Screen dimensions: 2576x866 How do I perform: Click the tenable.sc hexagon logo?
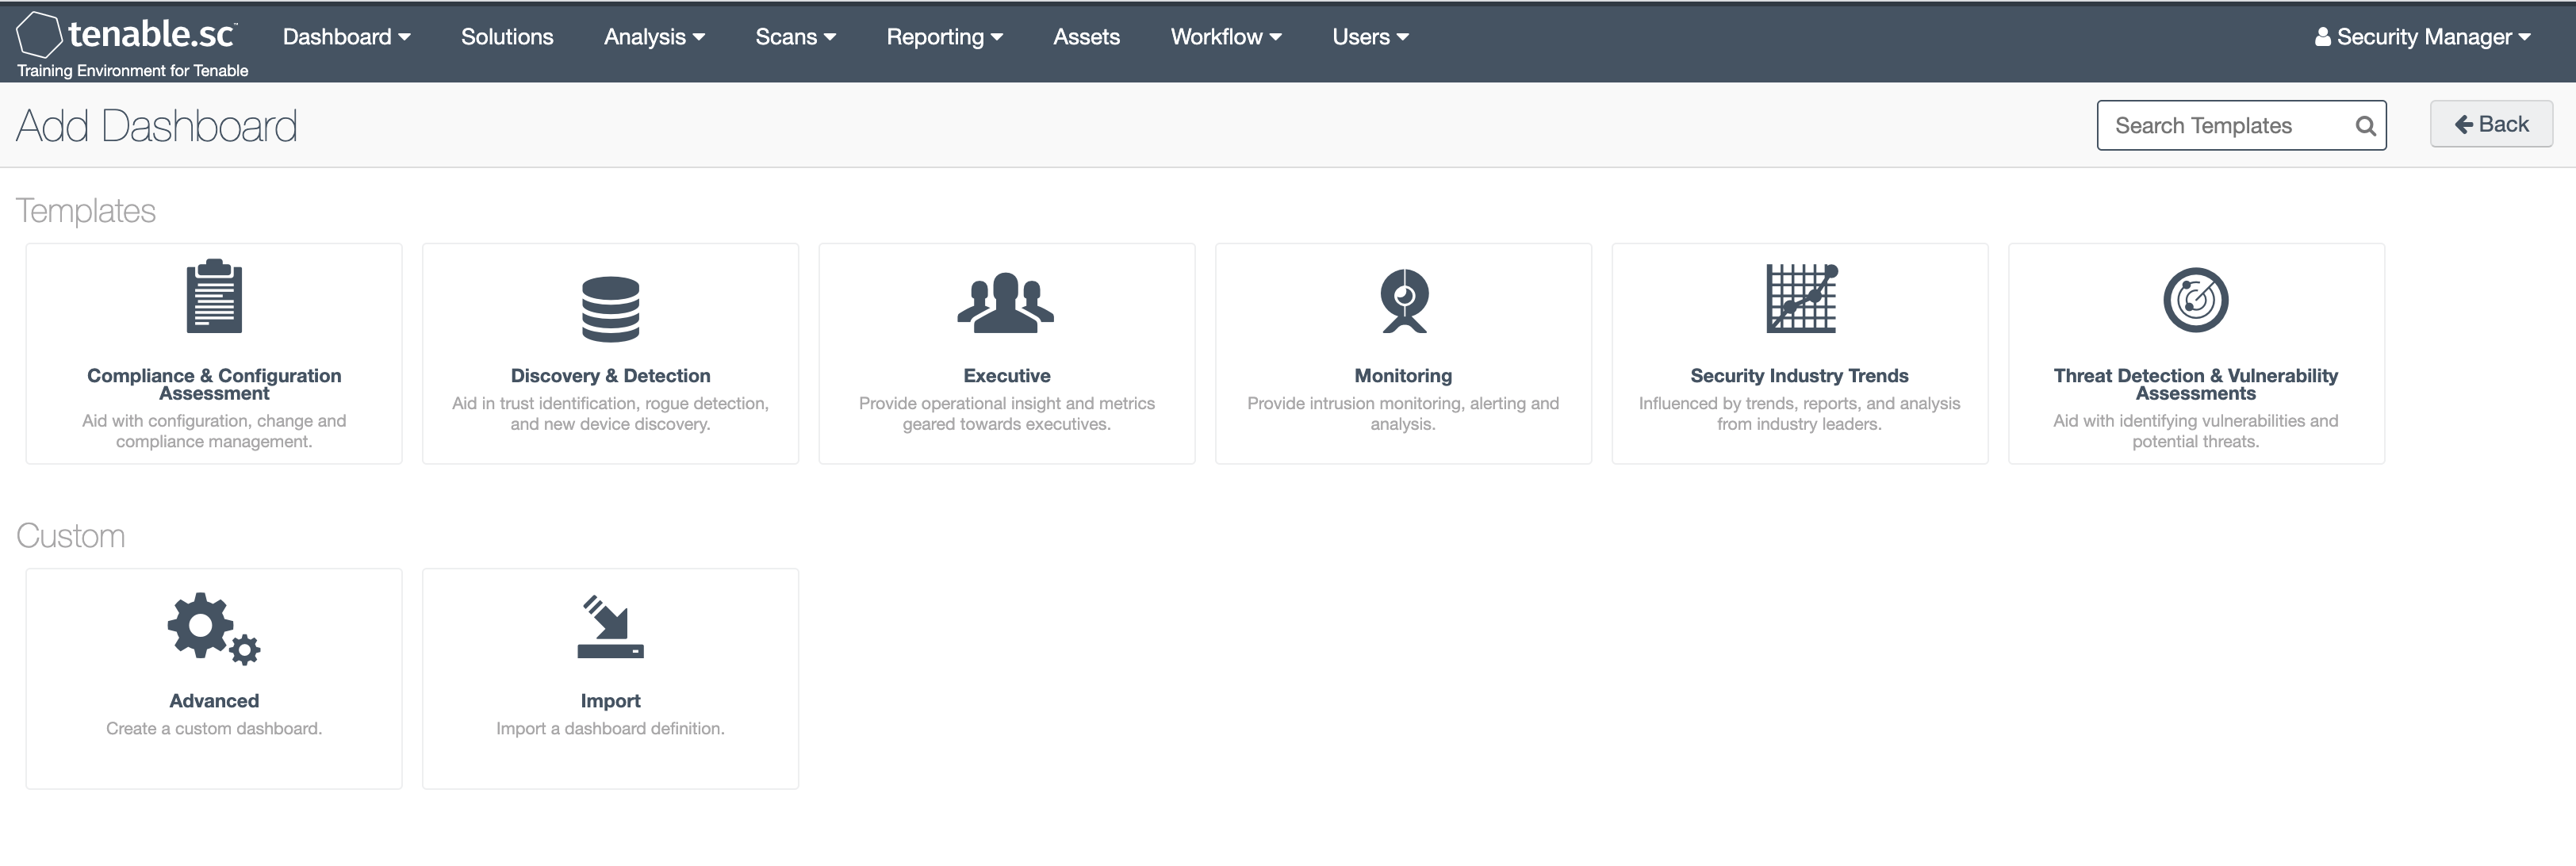coord(40,34)
